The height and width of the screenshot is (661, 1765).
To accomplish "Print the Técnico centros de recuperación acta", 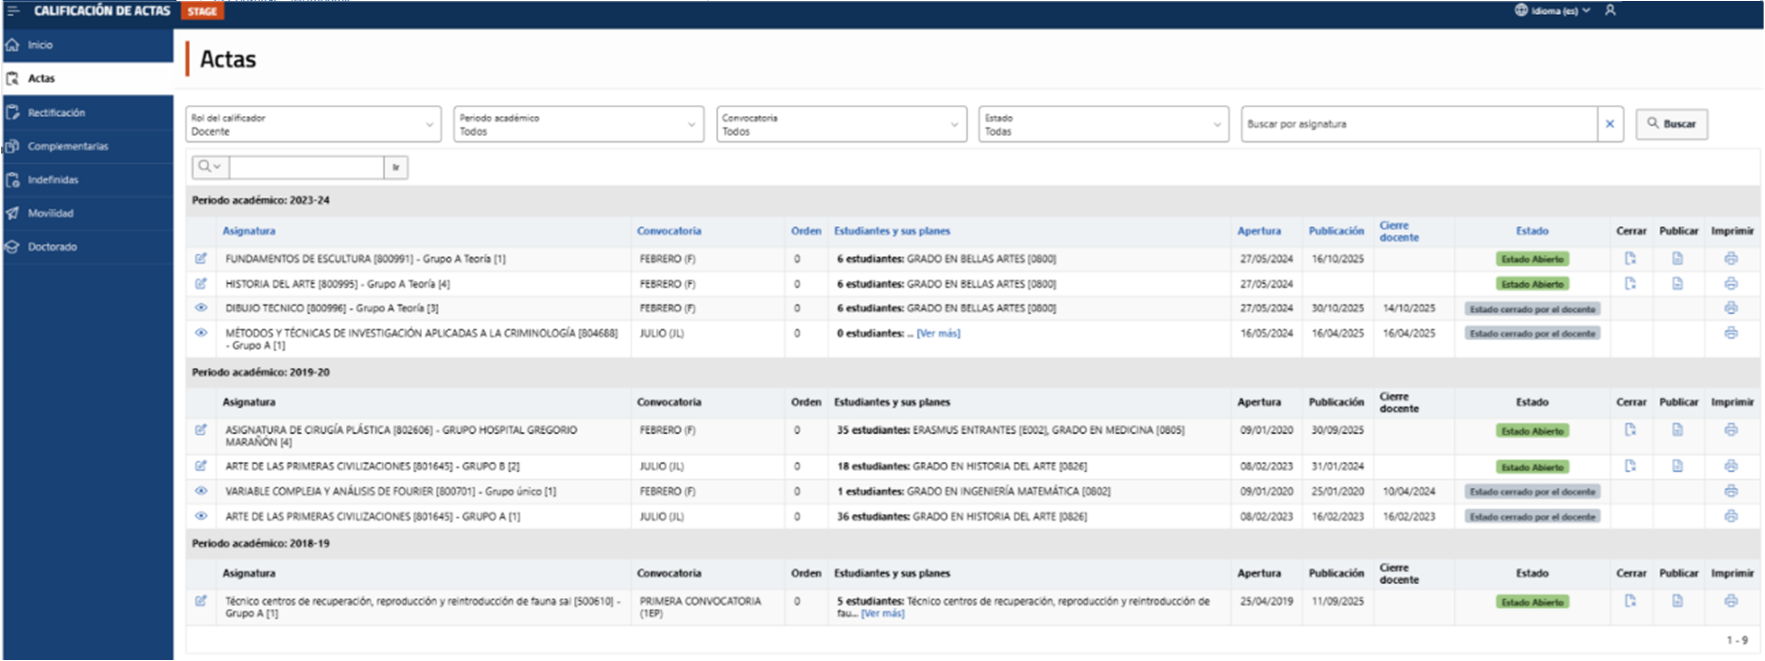I will tap(1731, 601).
